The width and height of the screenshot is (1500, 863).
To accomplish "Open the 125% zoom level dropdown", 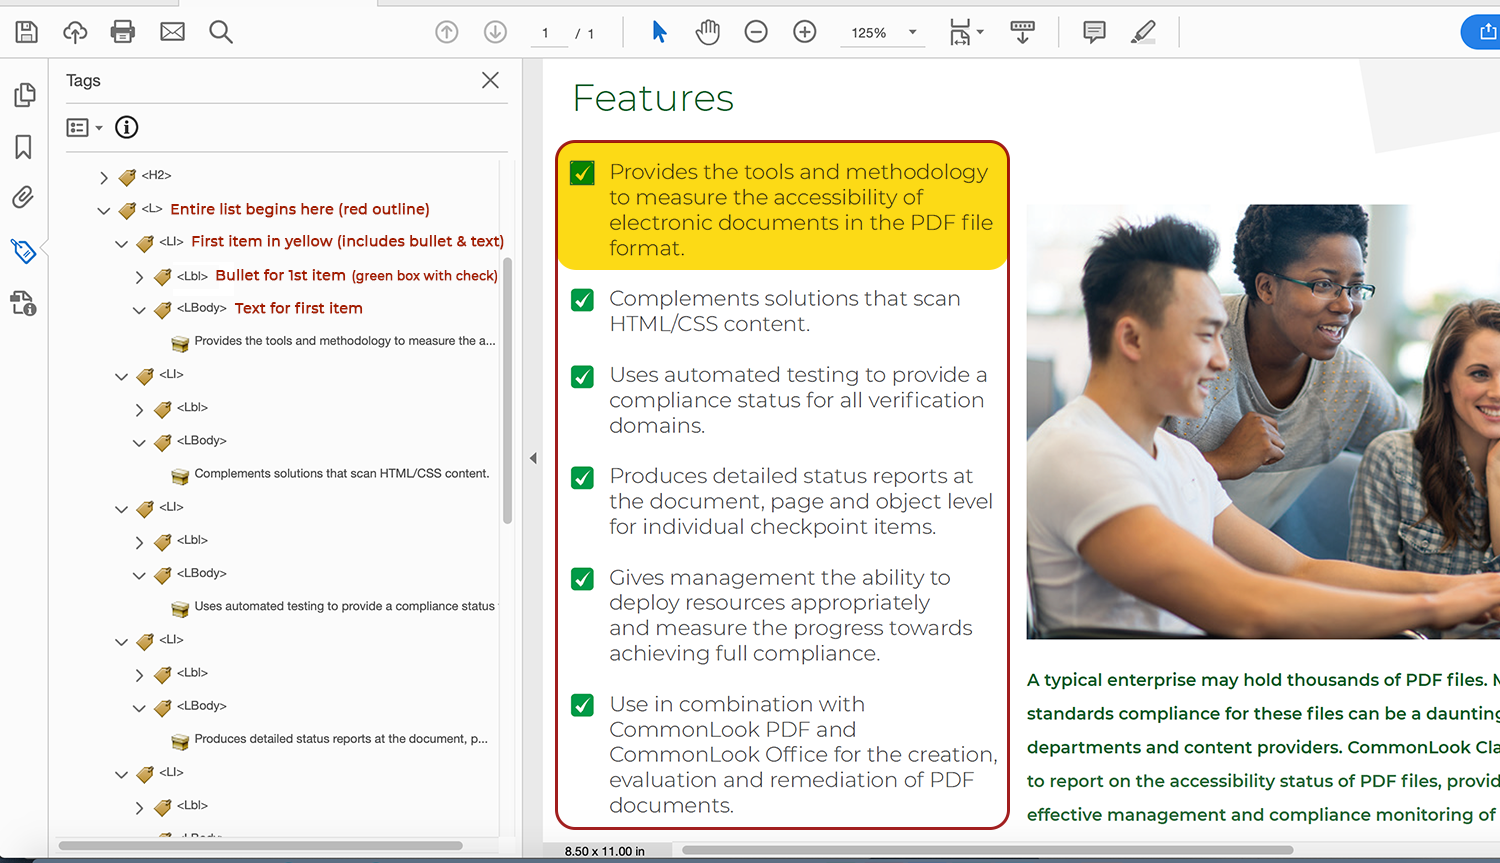I will (x=884, y=33).
